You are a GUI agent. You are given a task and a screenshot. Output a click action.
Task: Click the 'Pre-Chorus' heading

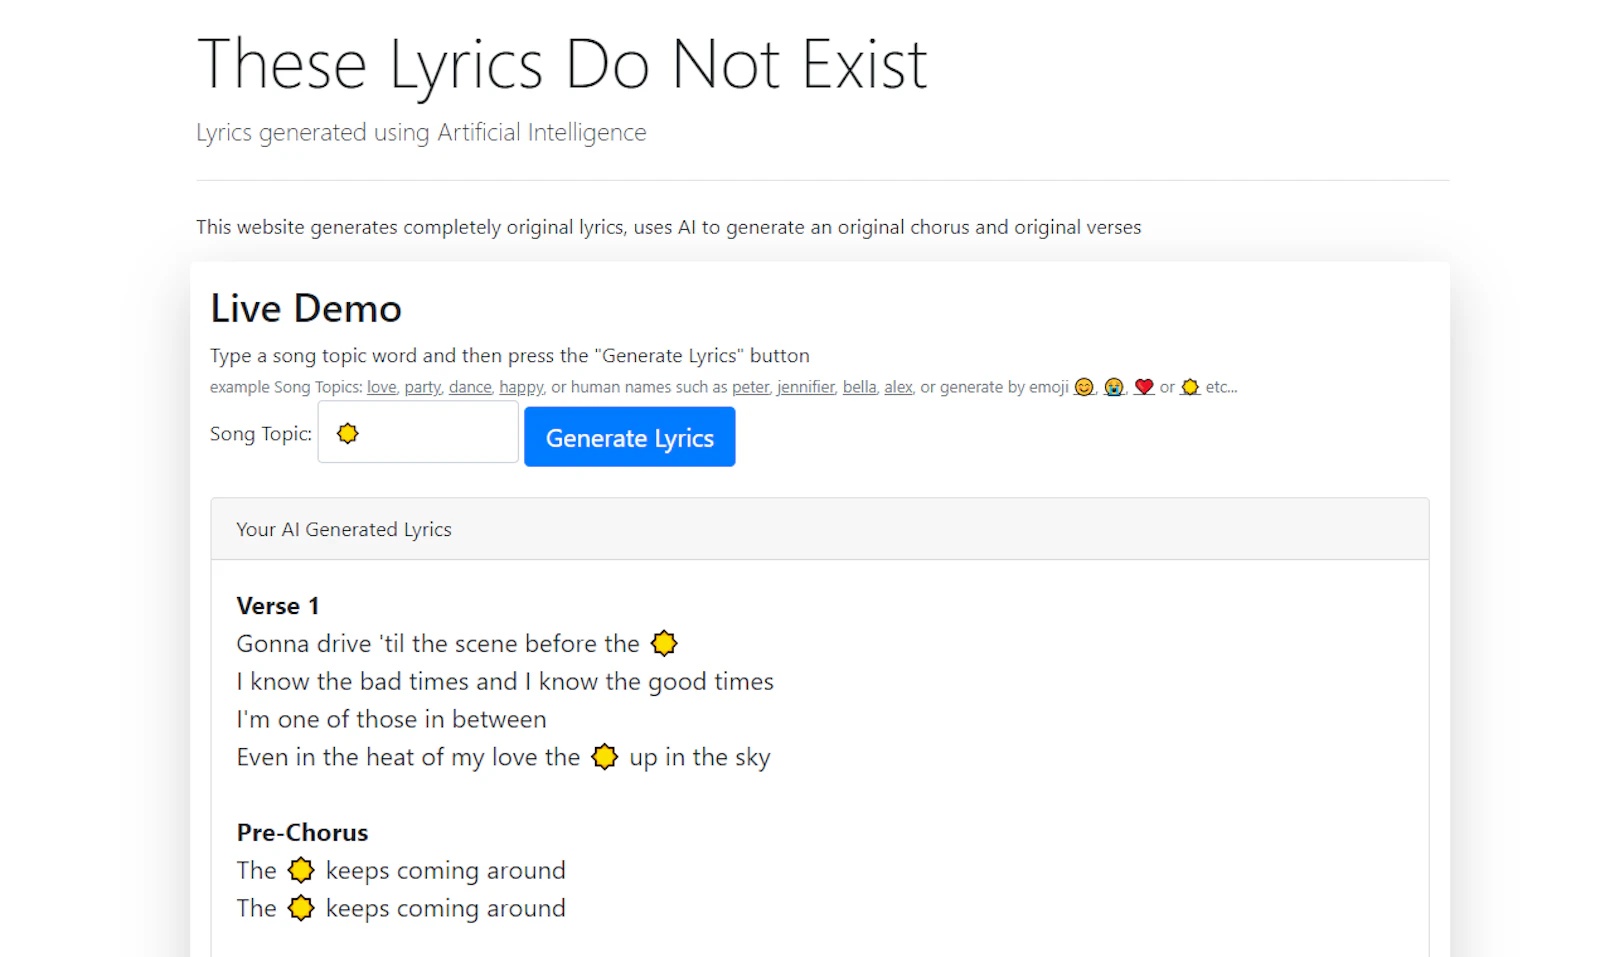point(302,832)
